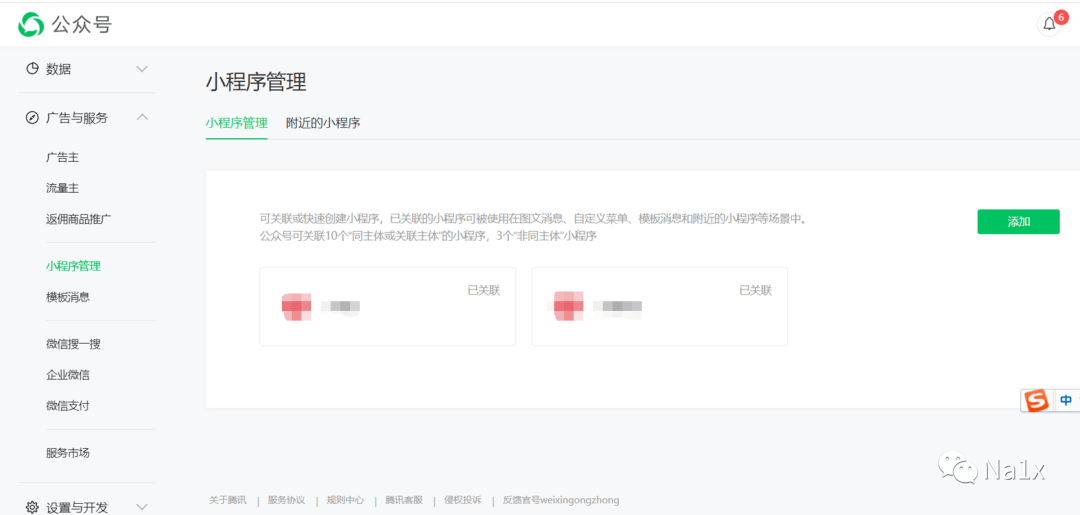Select the 小程序管理 tab
This screenshot has height=515, width=1080.
236,123
